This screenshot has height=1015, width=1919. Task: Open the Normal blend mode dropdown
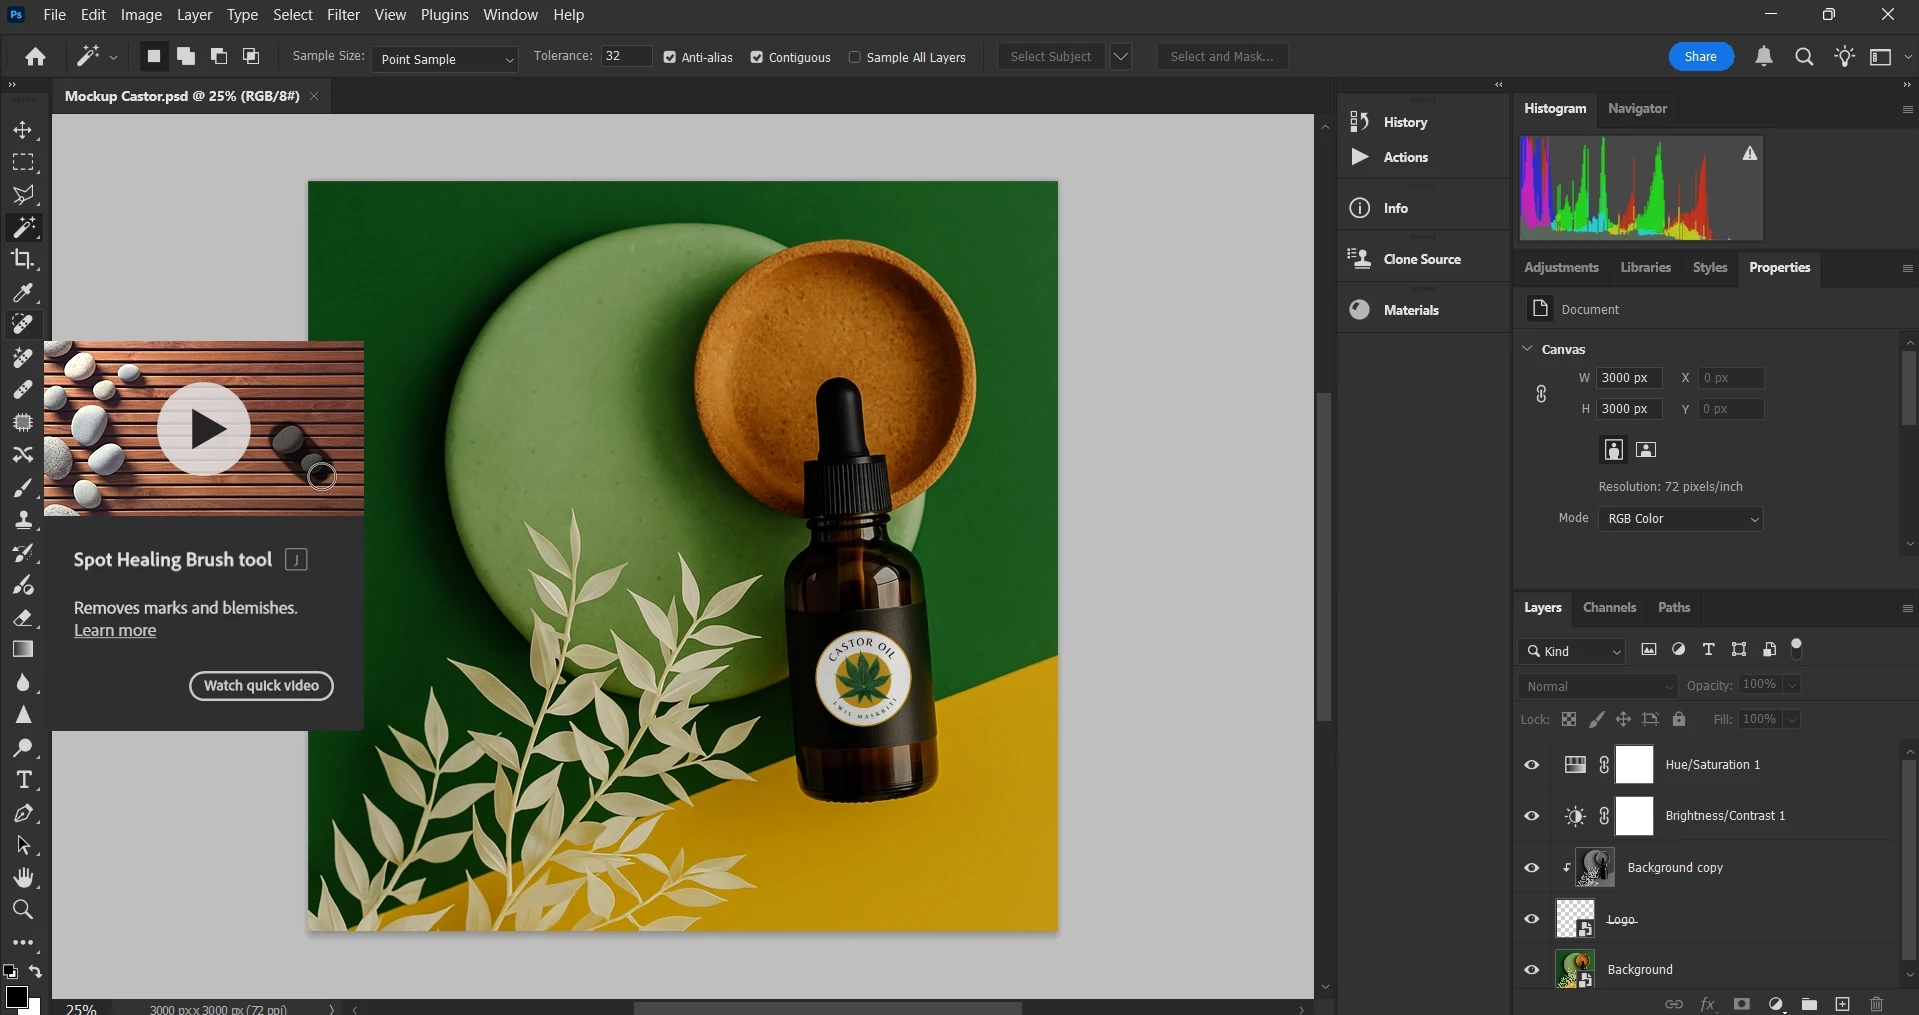point(1597,686)
